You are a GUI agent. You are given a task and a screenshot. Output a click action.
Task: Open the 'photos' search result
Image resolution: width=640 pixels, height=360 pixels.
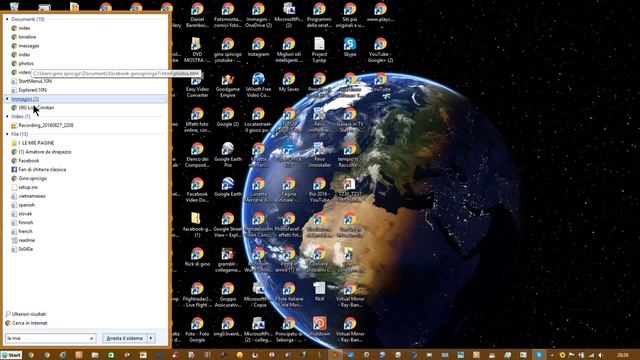tap(26, 63)
